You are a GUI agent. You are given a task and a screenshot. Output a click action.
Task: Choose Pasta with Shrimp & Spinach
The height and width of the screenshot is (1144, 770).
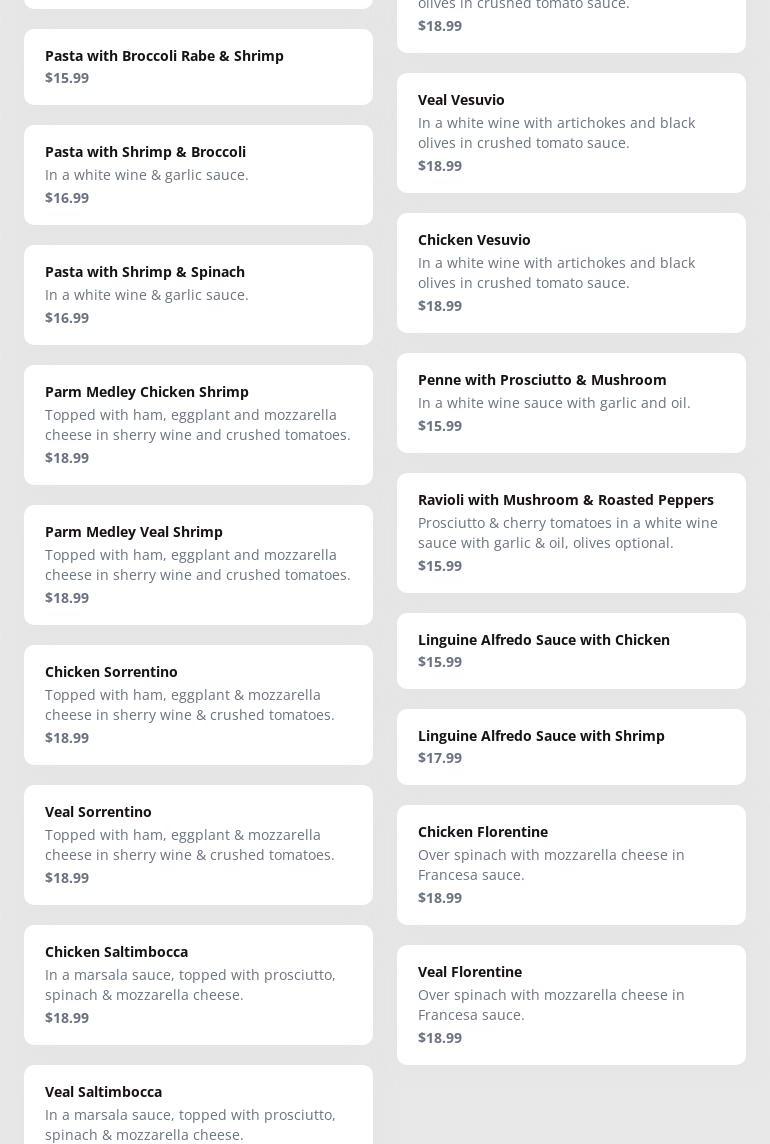(x=198, y=294)
